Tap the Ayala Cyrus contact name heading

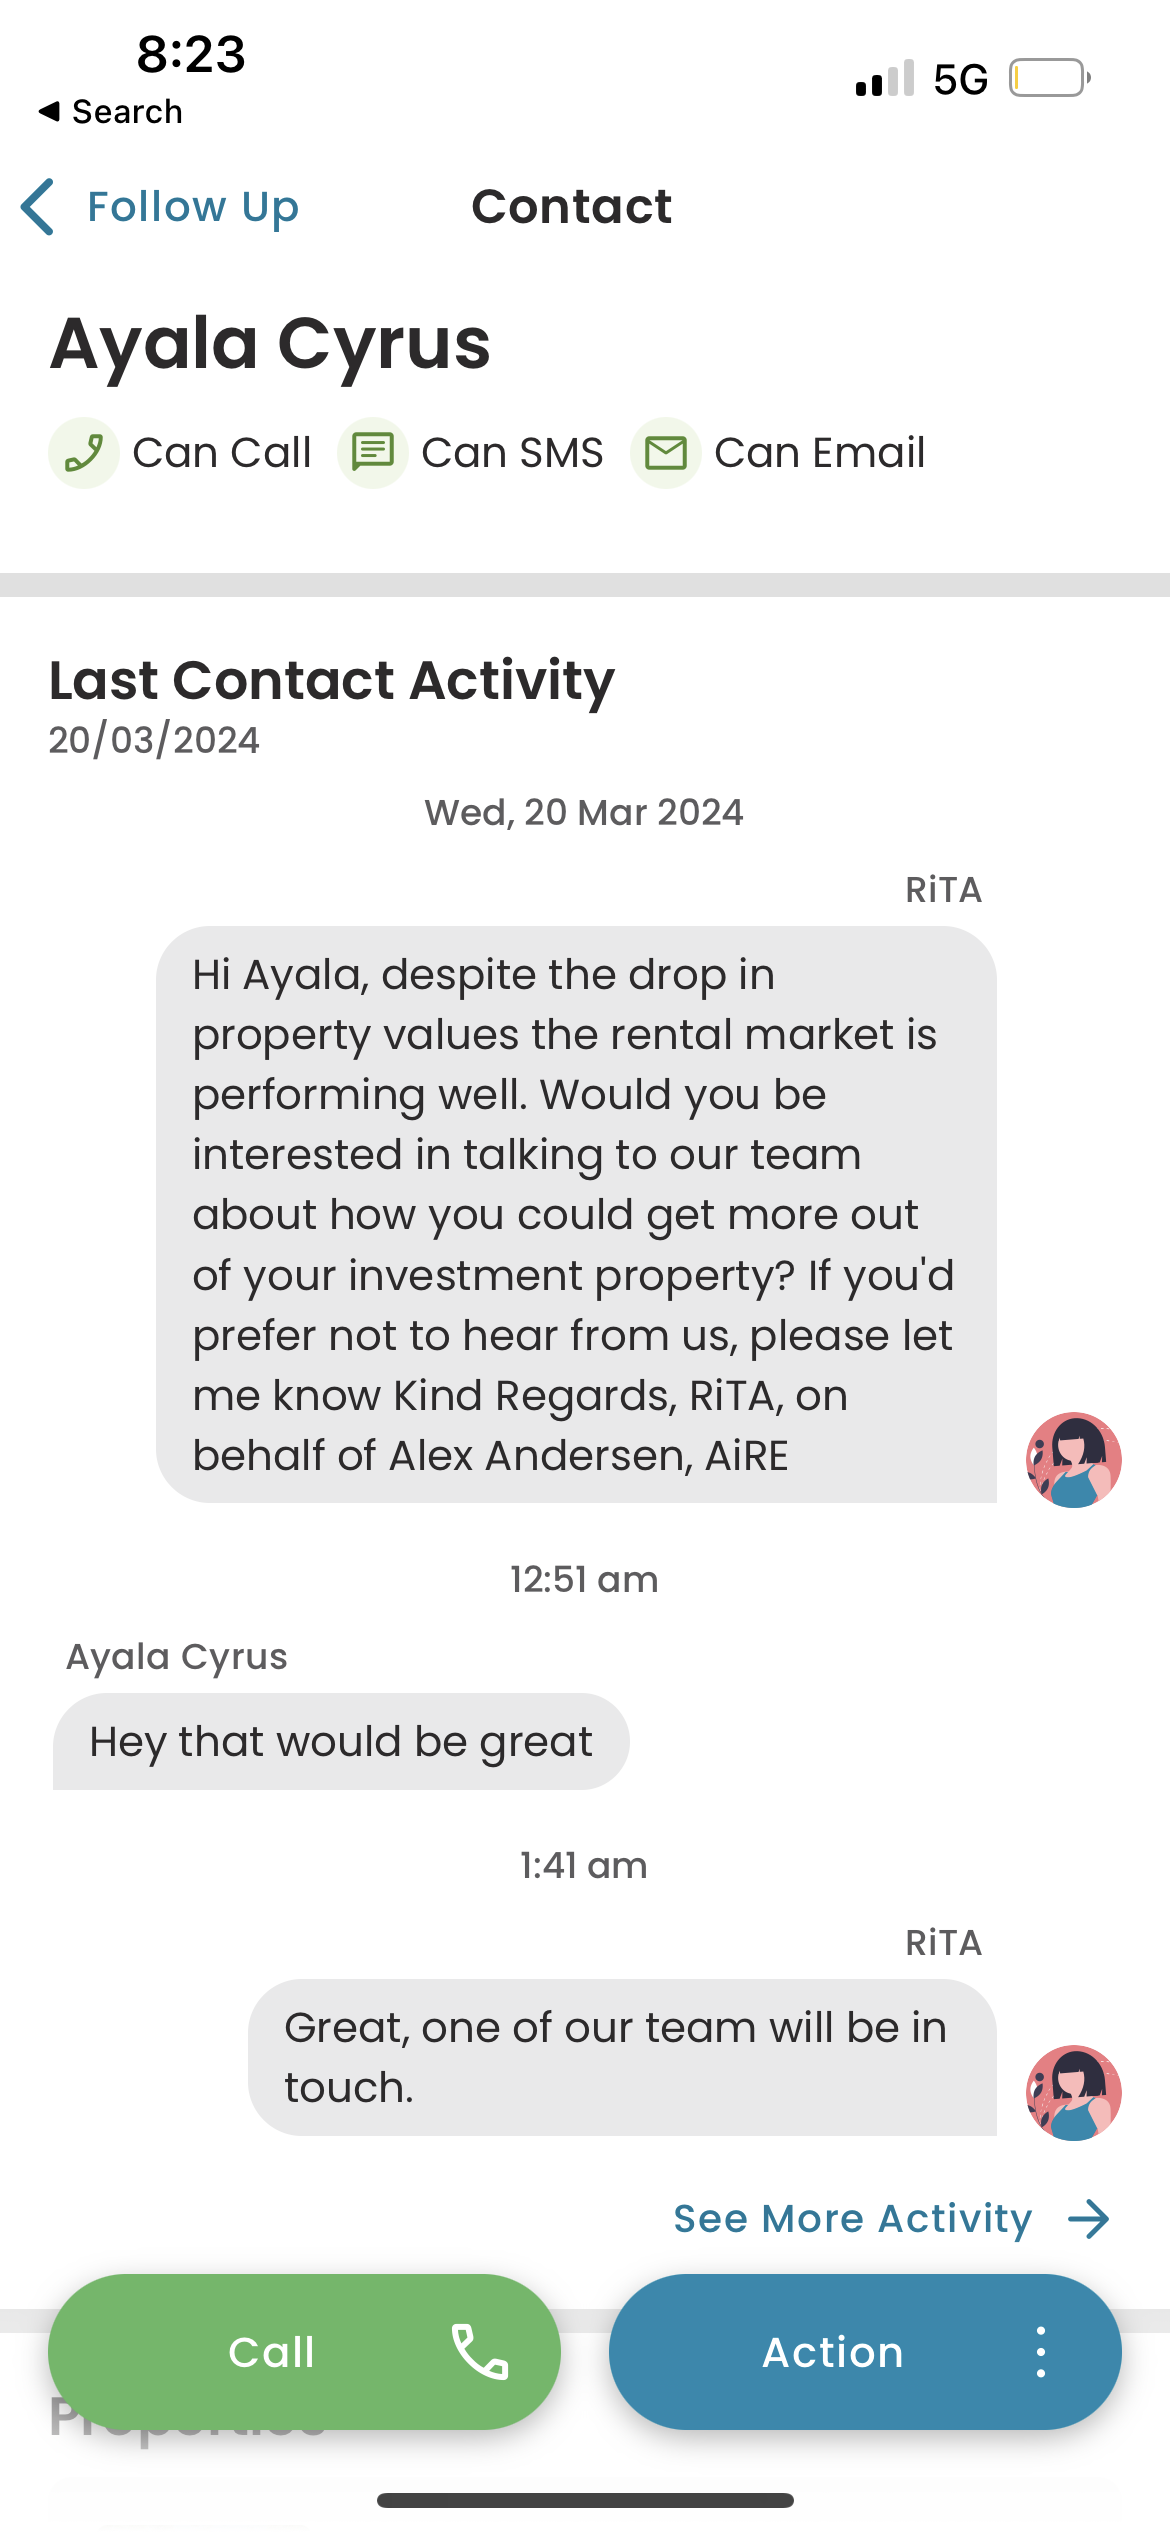pyautogui.click(x=270, y=345)
